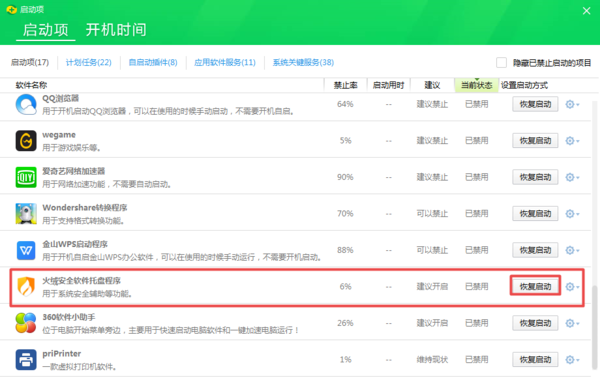Click the priPrinter program name
Image resolution: width=600 pixels, height=378 pixels.
[x=62, y=354]
